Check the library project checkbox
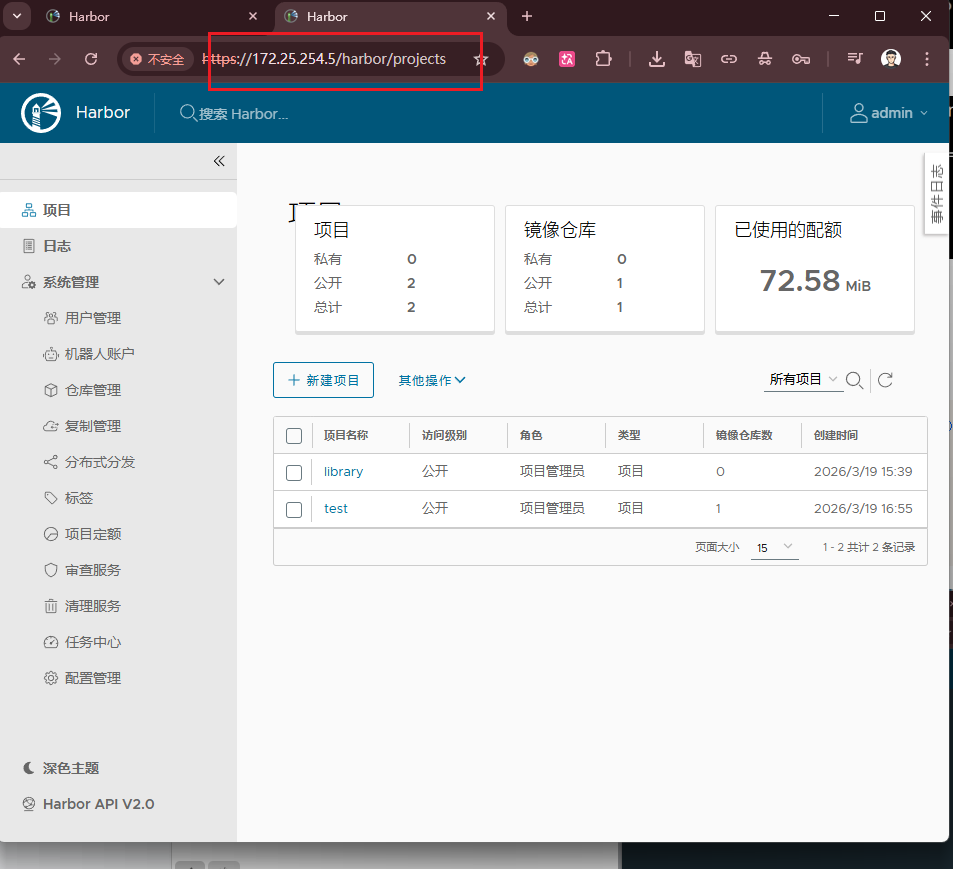 pos(294,473)
